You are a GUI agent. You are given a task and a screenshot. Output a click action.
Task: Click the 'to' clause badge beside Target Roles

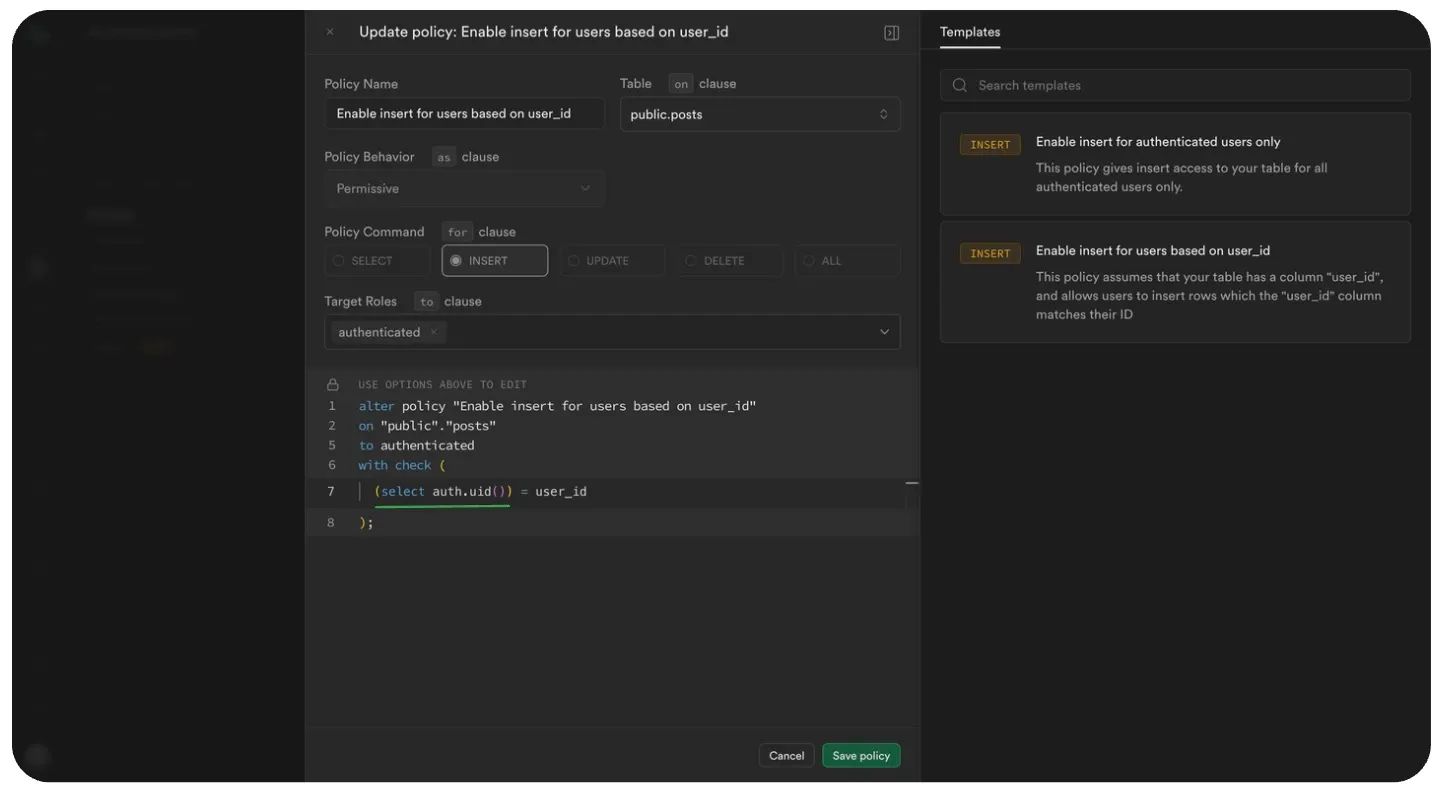tap(427, 302)
